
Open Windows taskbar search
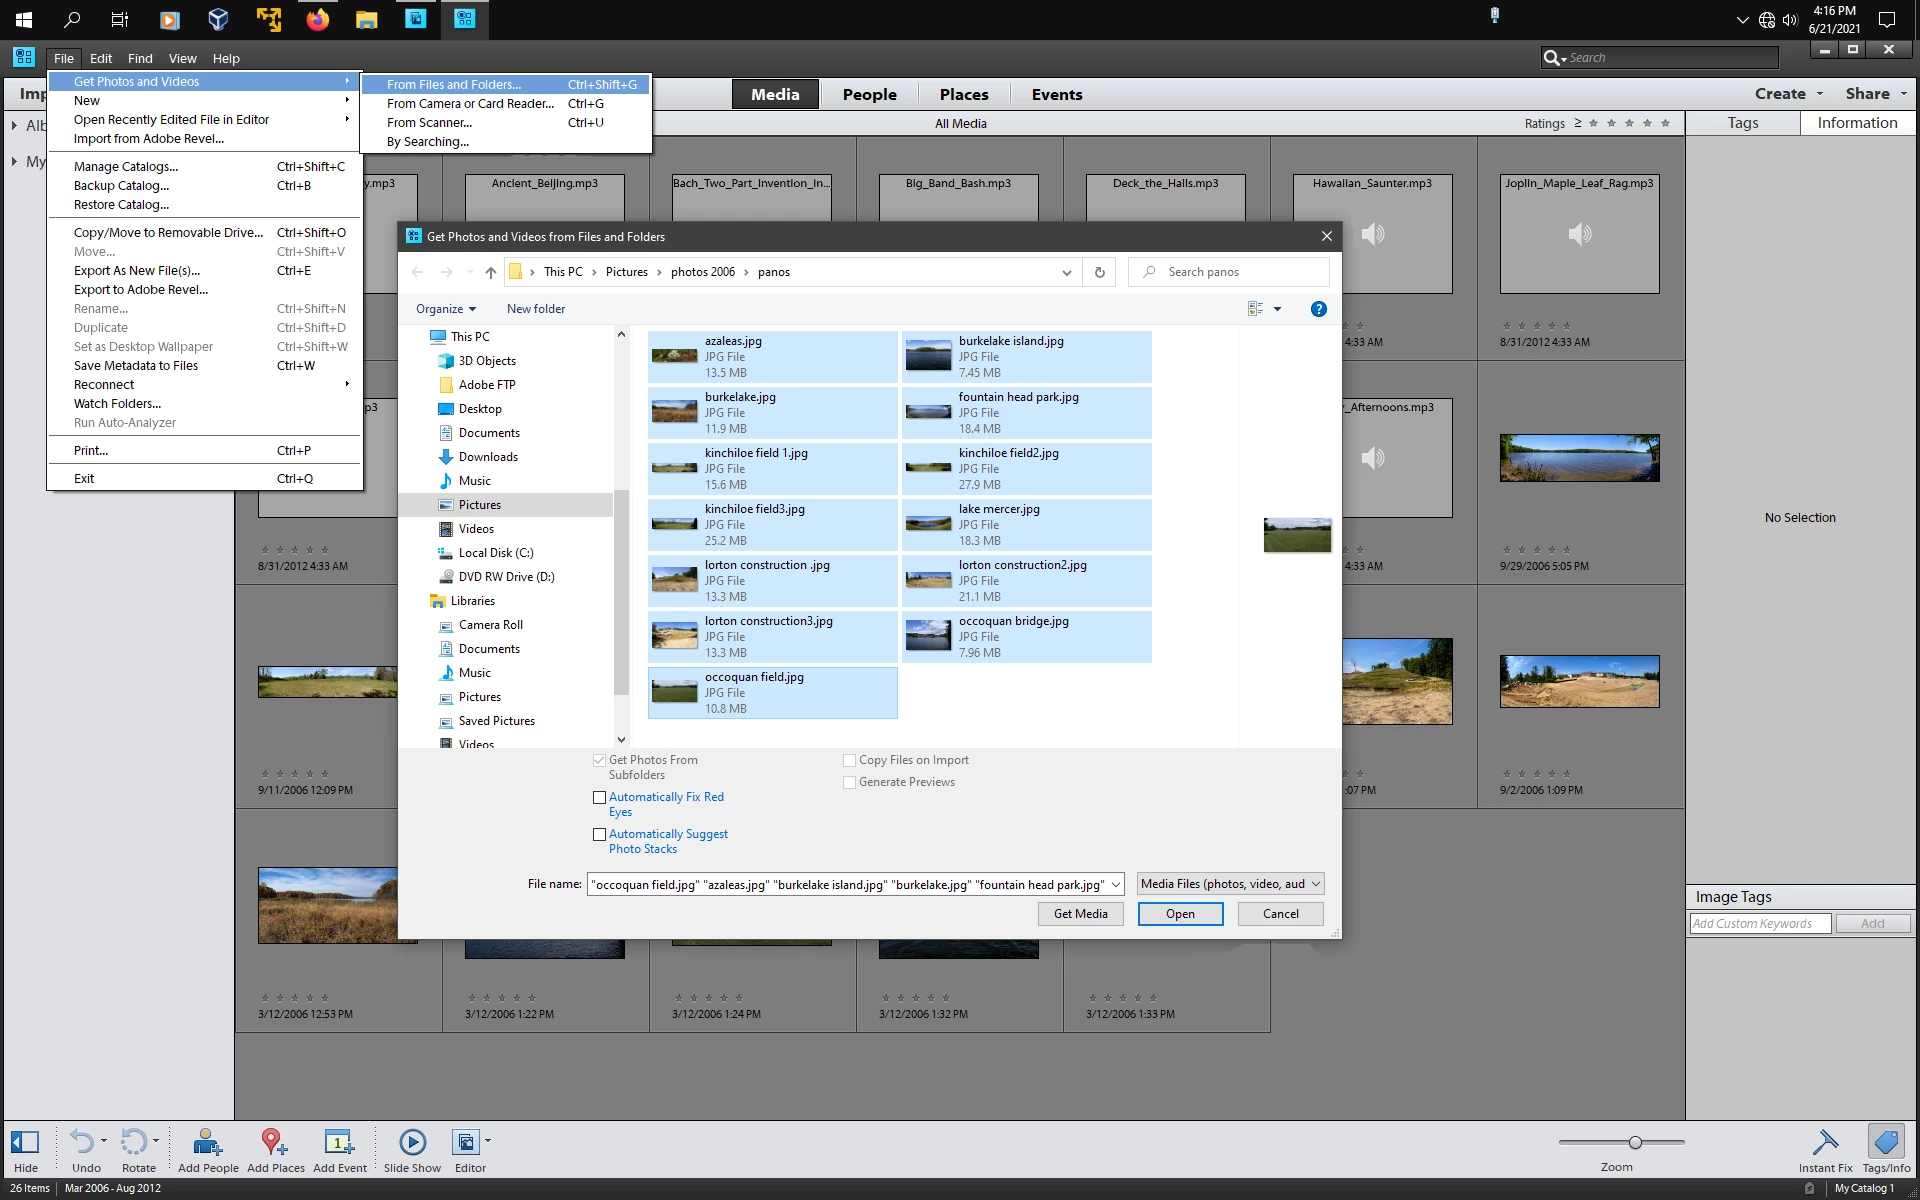(x=72, y=19)
